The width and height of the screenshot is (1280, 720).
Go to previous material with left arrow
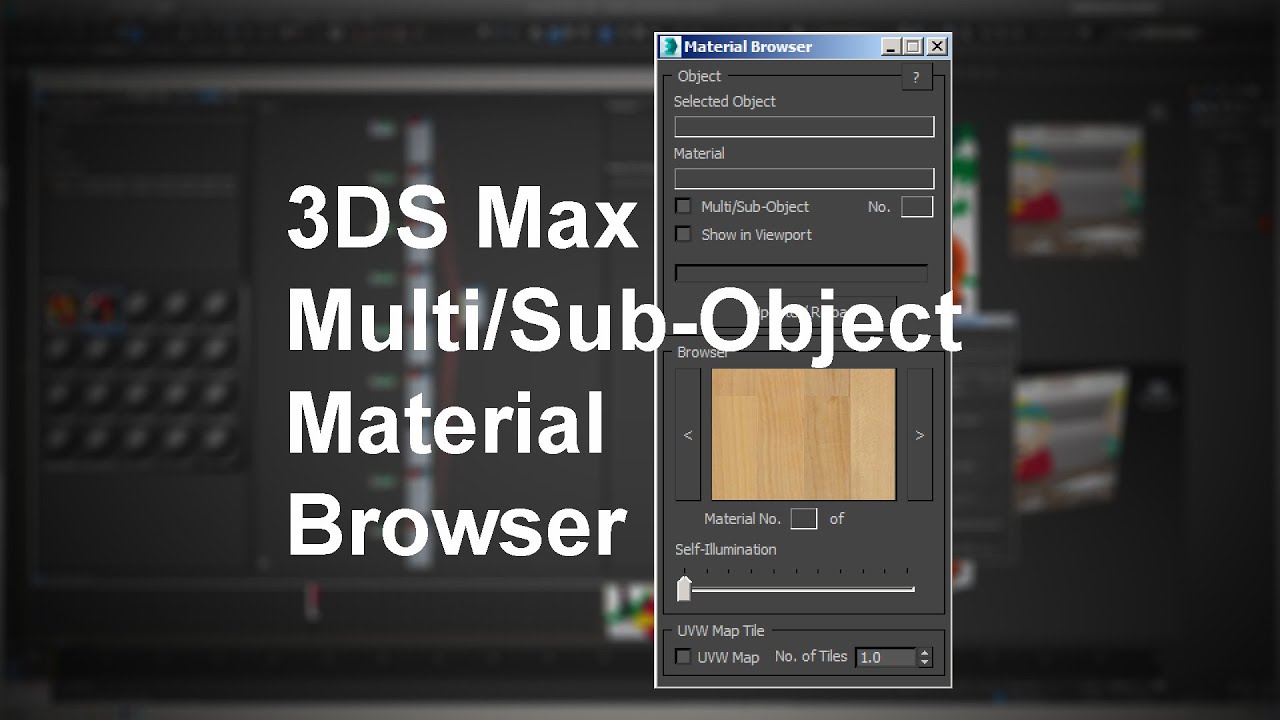(x=688, y=435)
